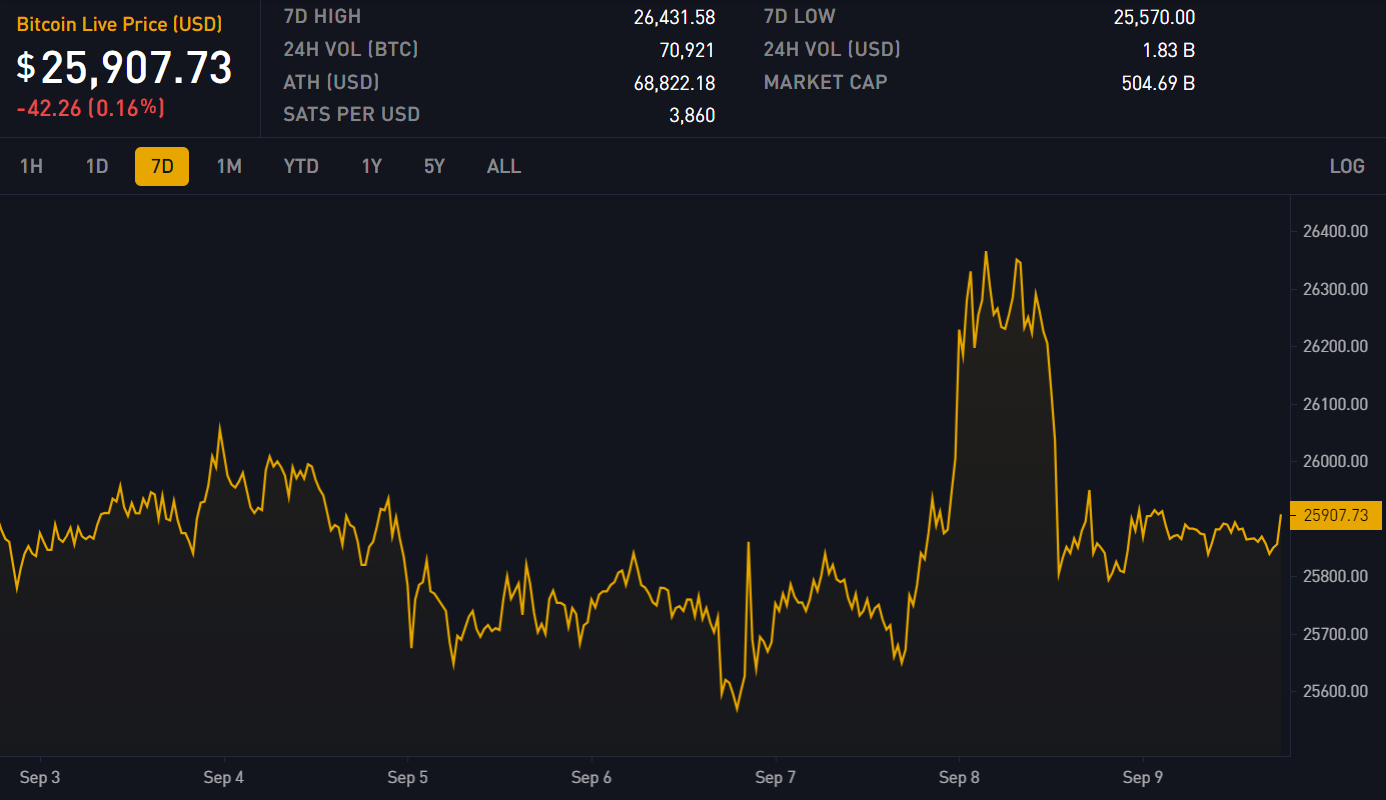Click the large $25,907.73 price

coord(125,67)
